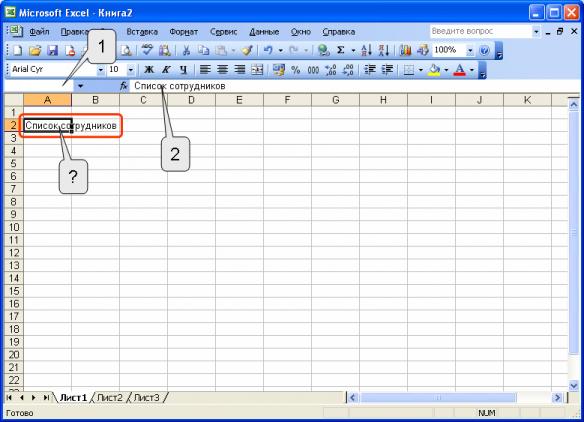Screen dimensions: 584x422
Task: Click the row 10 header
Action: pos(14,227)
